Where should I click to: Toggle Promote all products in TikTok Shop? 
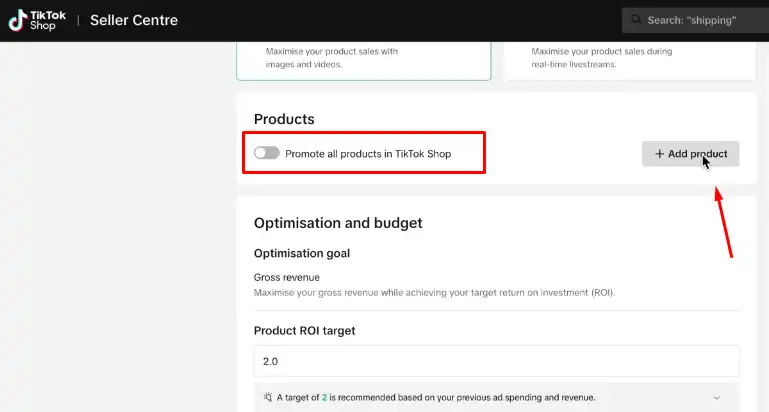(x=267, y=153)
